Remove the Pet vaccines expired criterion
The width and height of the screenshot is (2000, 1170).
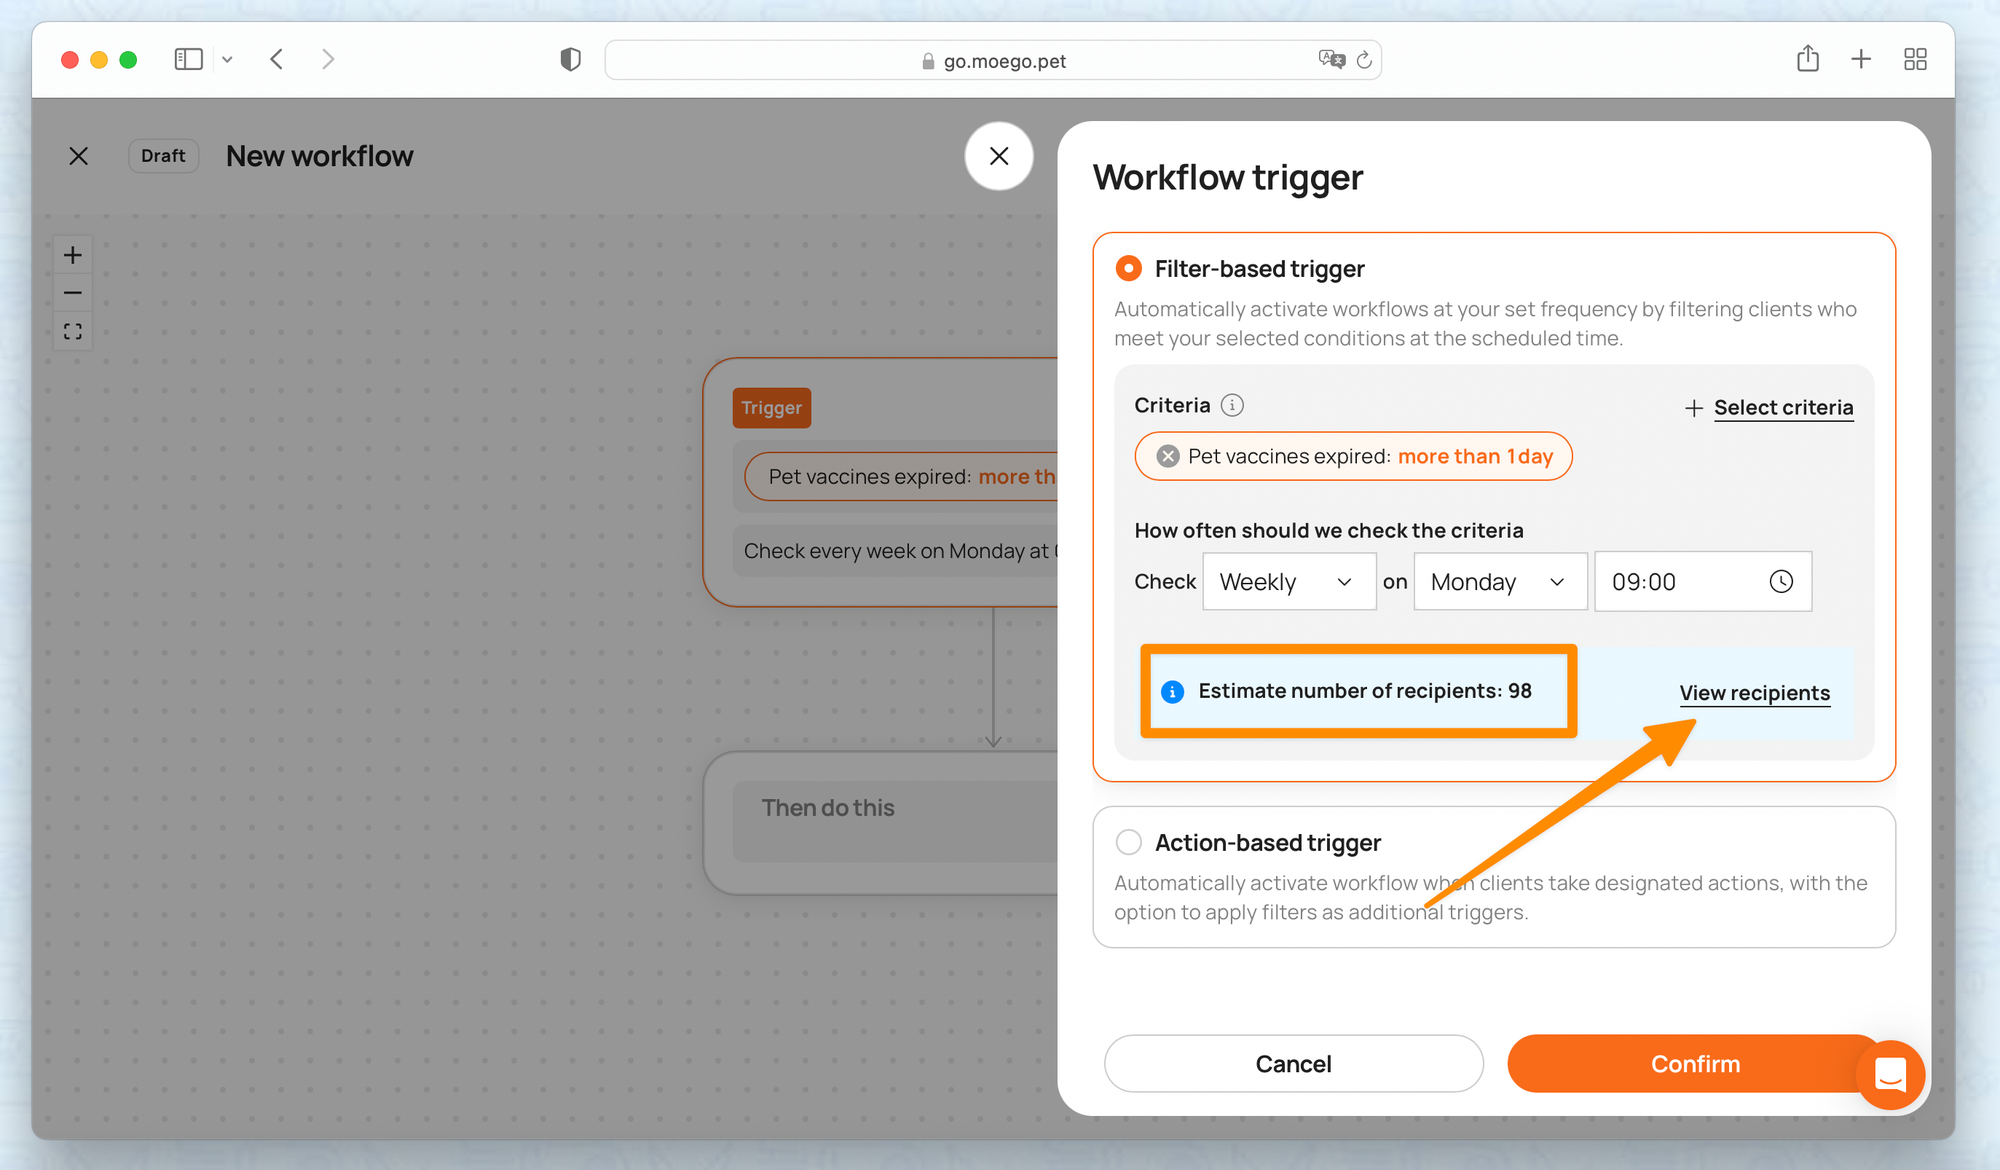coord(1167,457)
